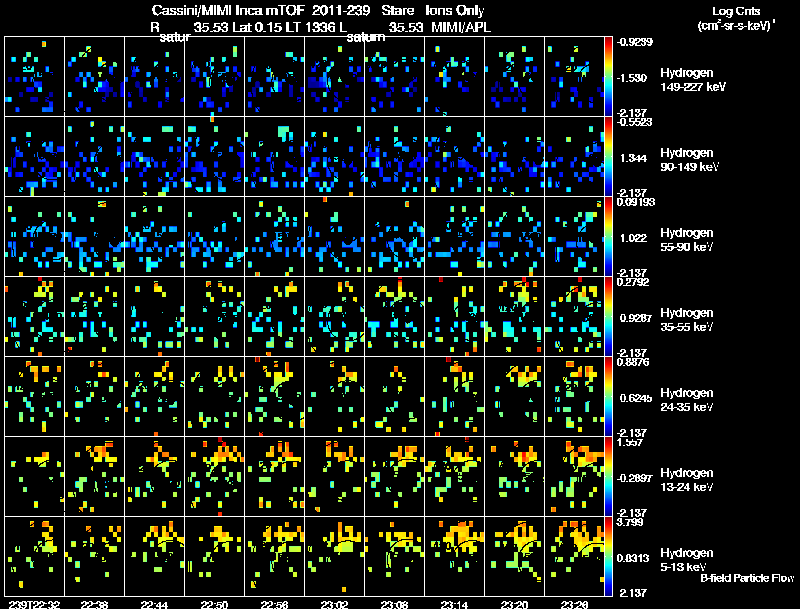
Task: Click the Hydrogen 55-90 keV row label
Action: click(687, 240)
